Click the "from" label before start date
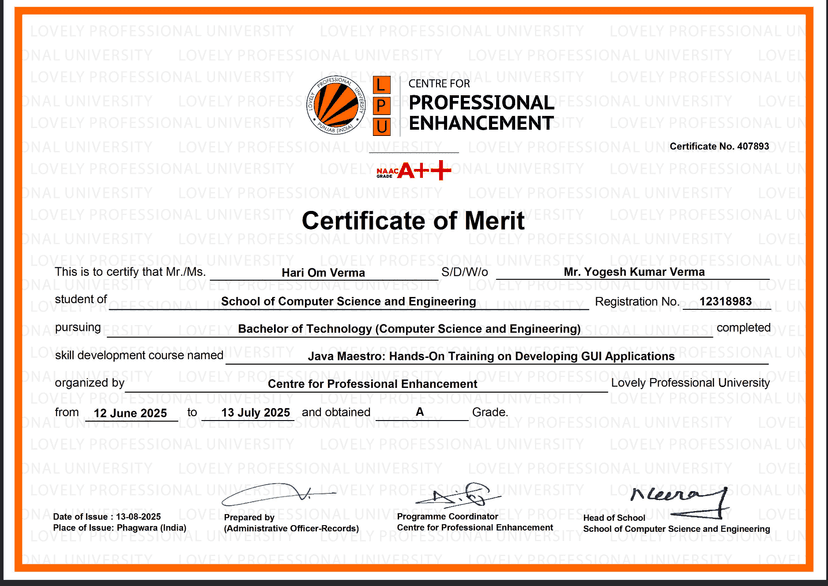 [x=67, y=412]
